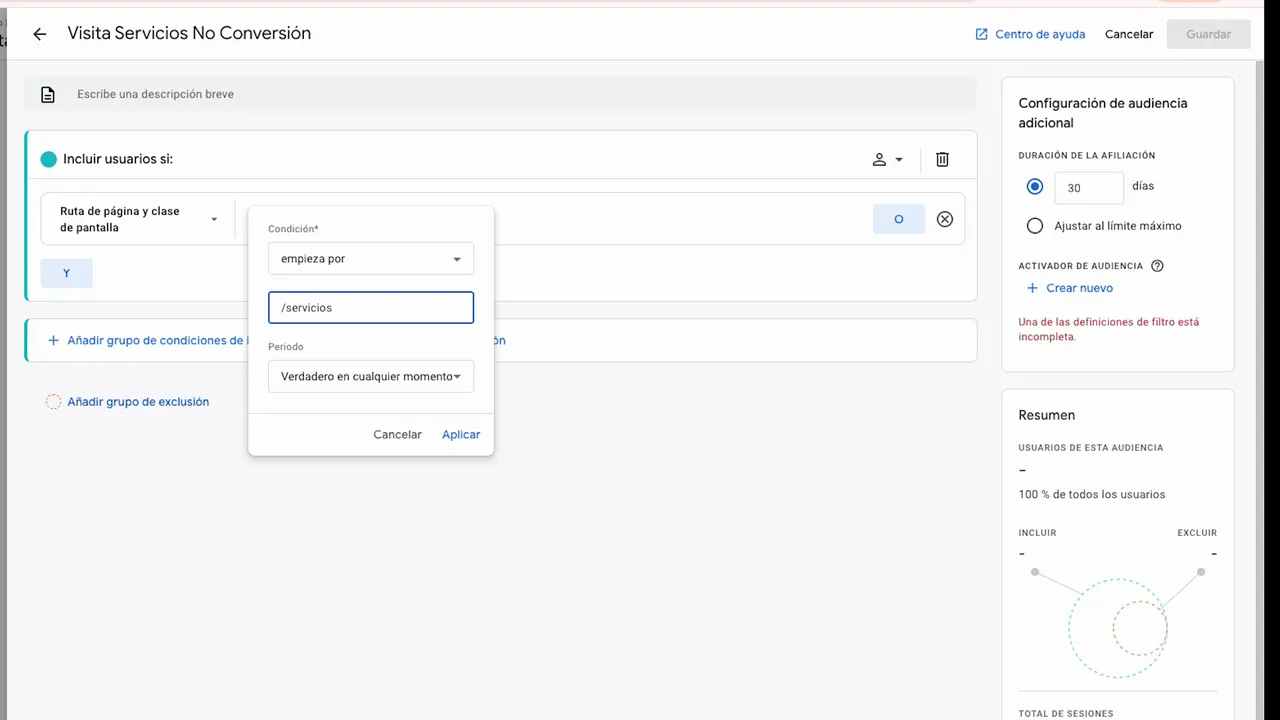Remove the condition with the circled X

click(945, 219)
